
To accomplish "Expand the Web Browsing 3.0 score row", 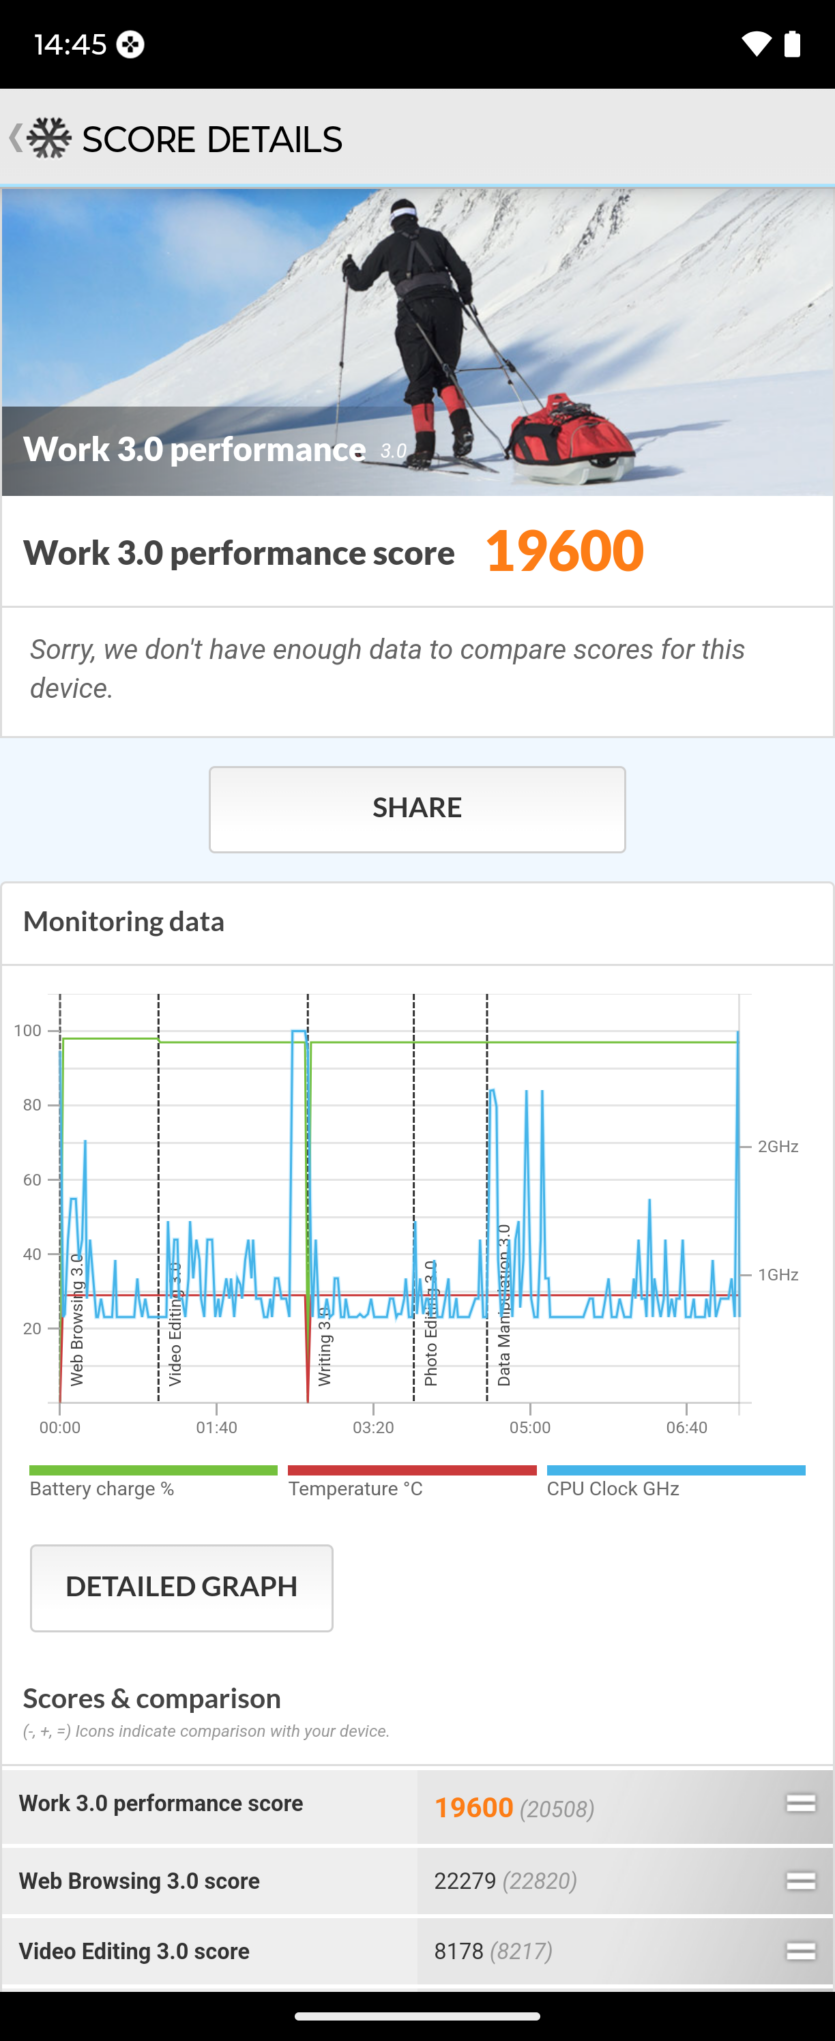I will 417,1881.
